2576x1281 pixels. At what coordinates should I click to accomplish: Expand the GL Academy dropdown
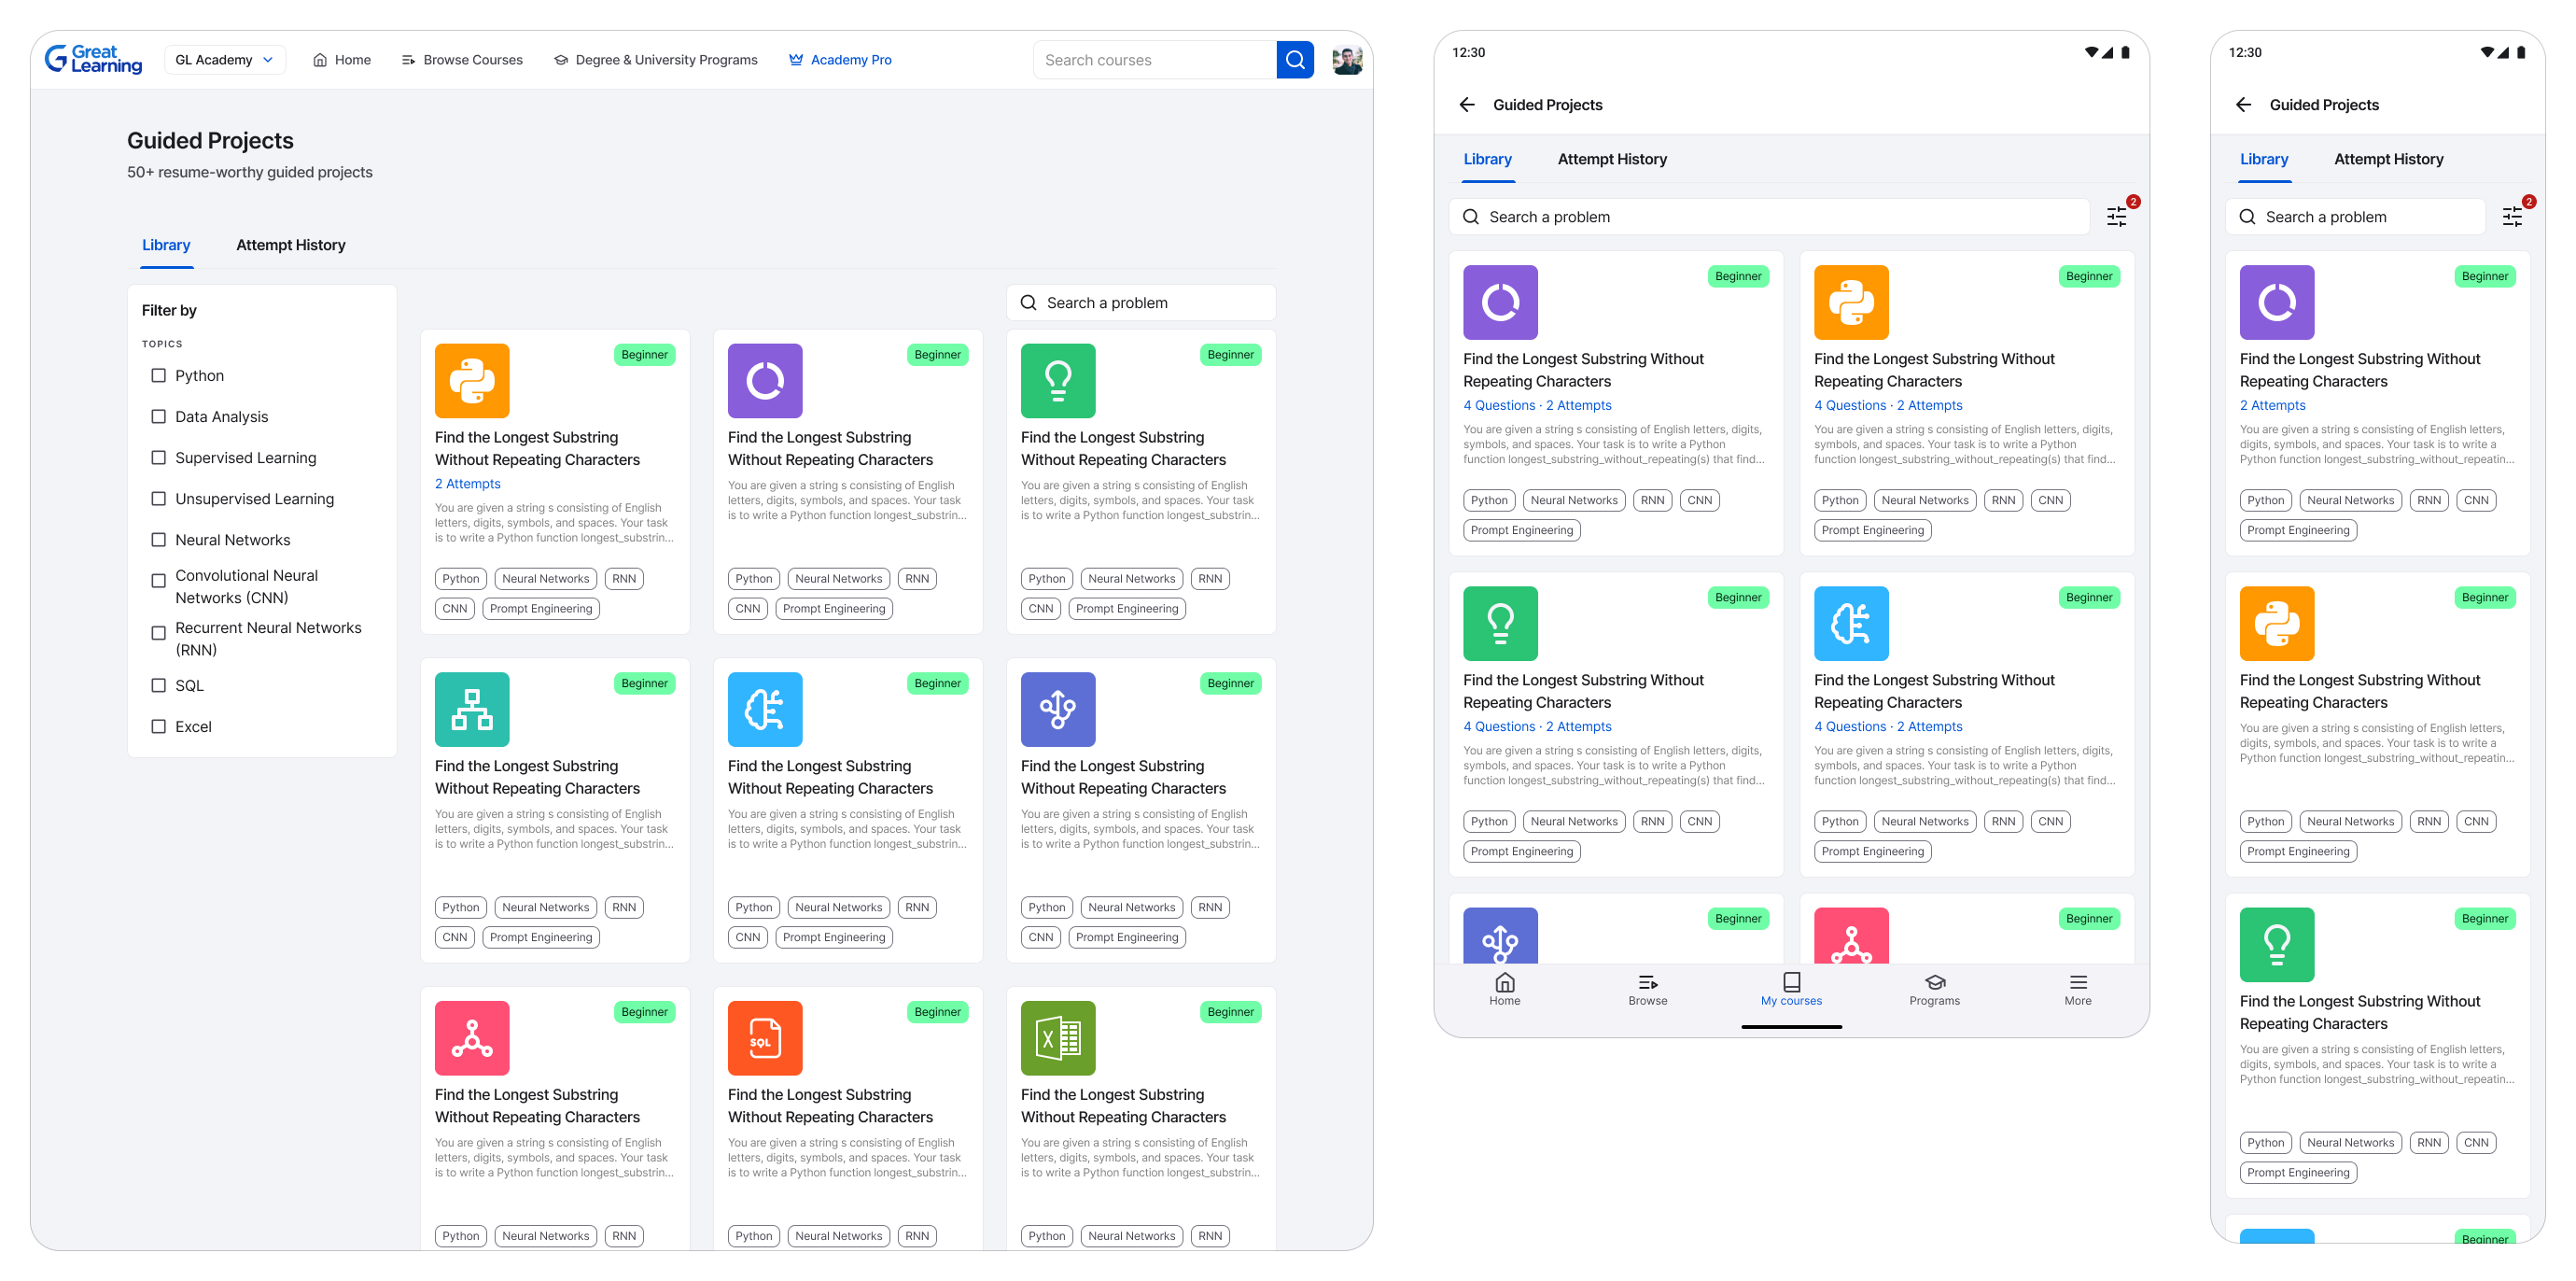click(224, 60)
